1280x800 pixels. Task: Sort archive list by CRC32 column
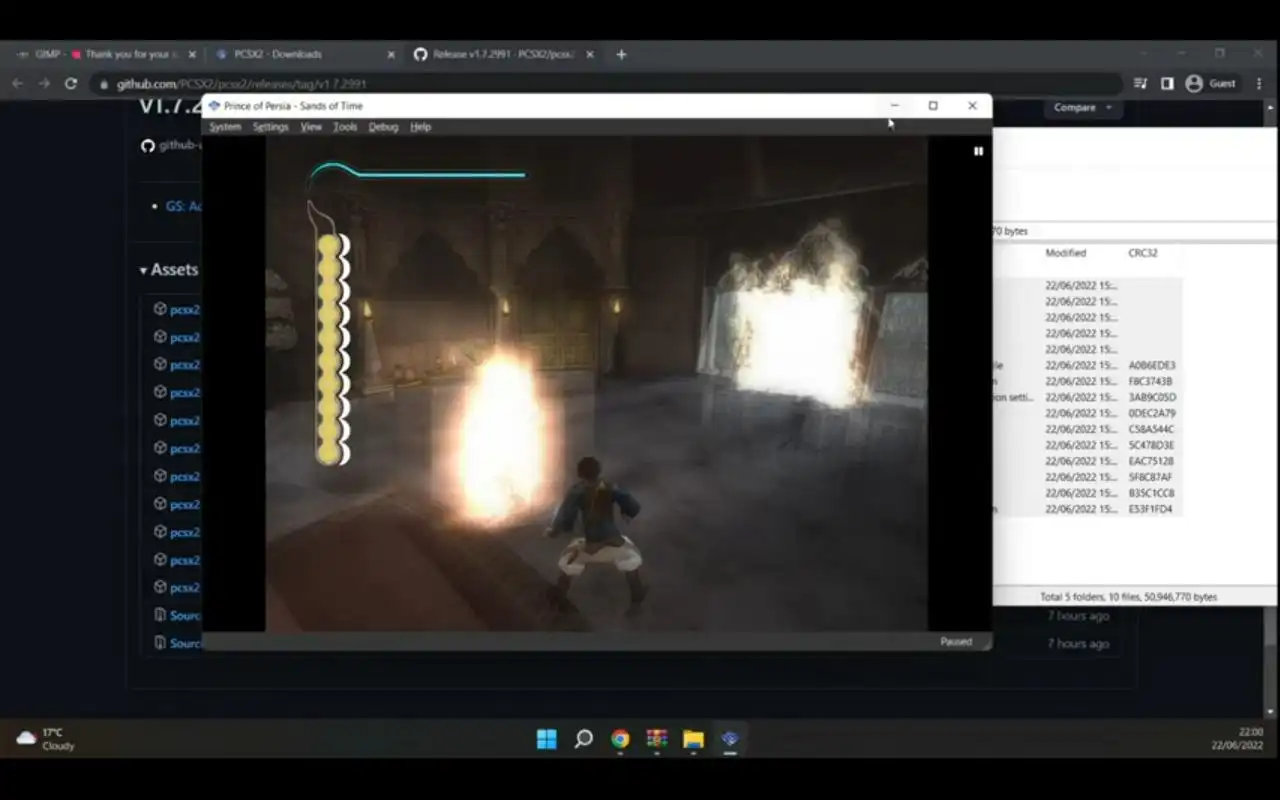[1143, 253]
